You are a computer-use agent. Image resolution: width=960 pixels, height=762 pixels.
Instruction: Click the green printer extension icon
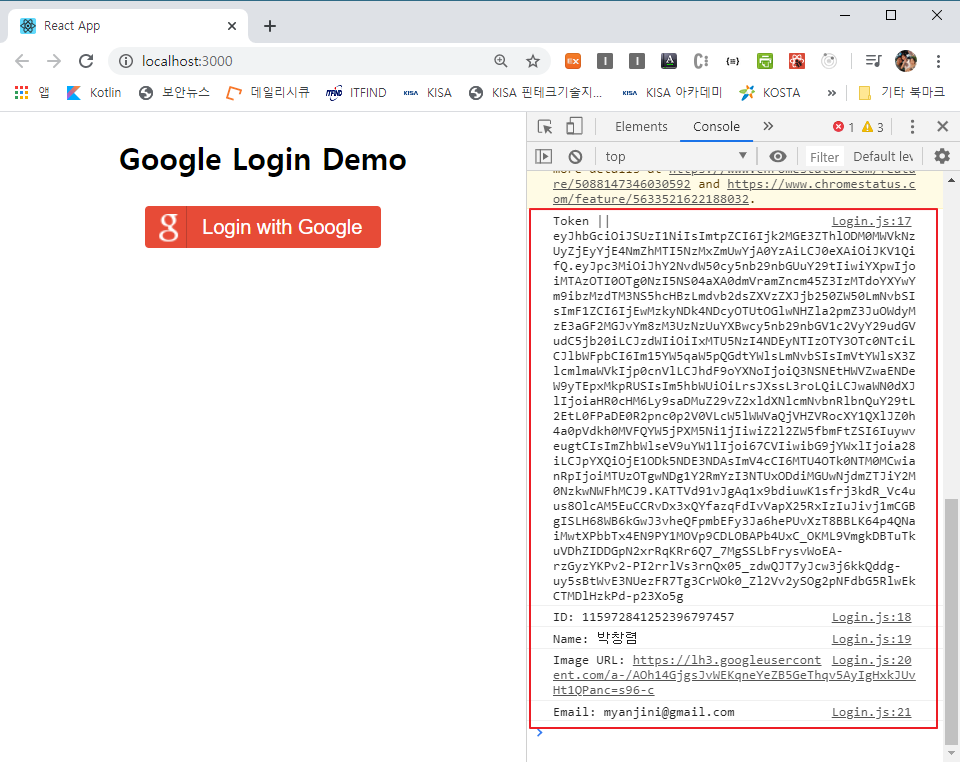(x=765, y=61)
